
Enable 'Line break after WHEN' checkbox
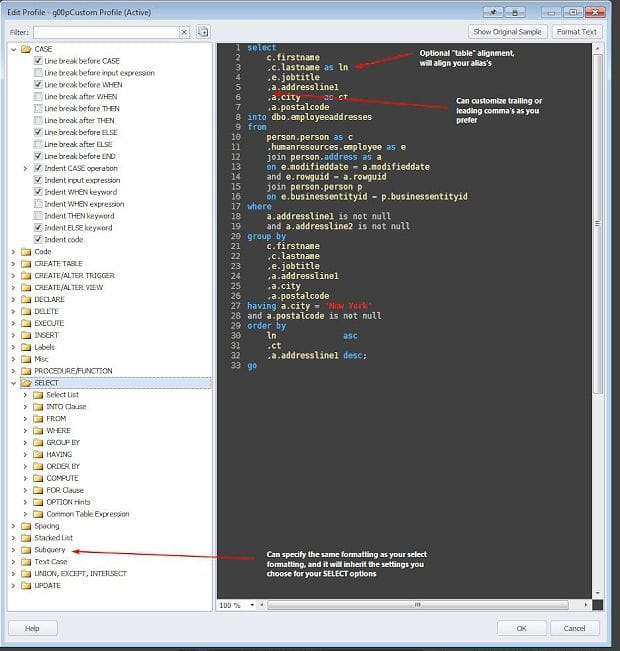click(x=39, y=97)
